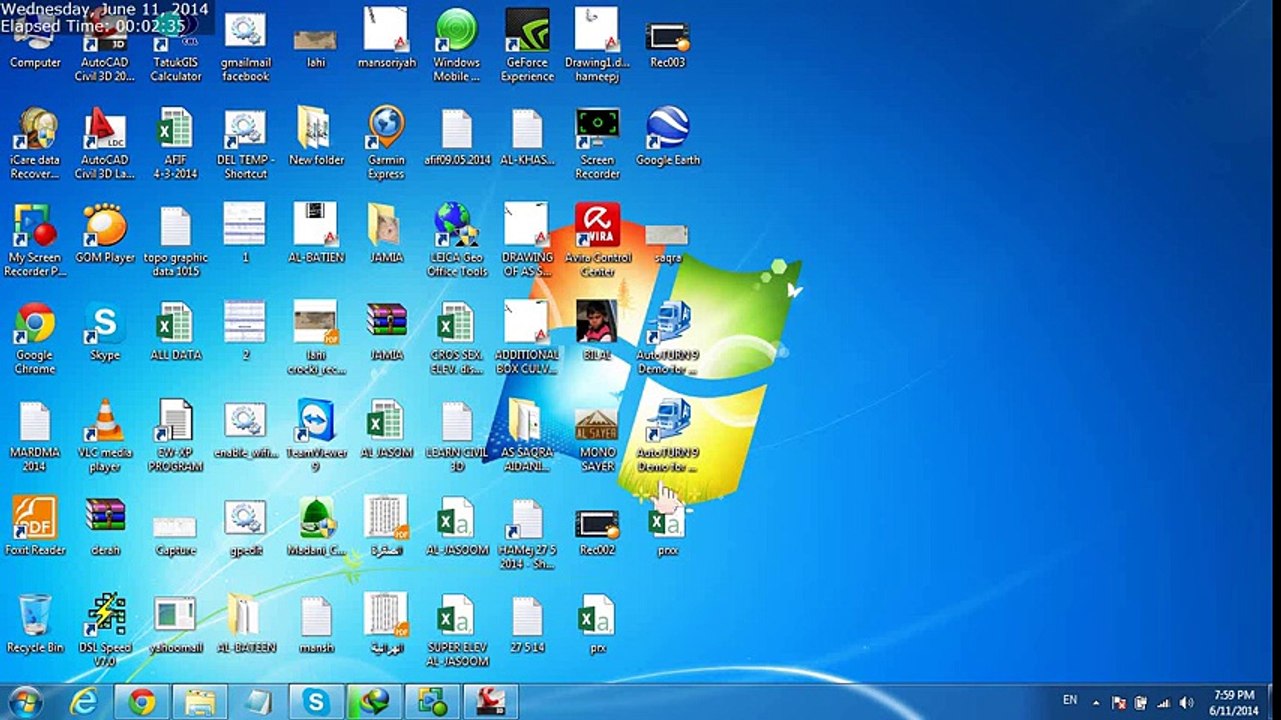Image resolution: width=1281 pixels, height=720 pixels.
Task: Open Chrome from the taskbar
Action: click(142, 702)
